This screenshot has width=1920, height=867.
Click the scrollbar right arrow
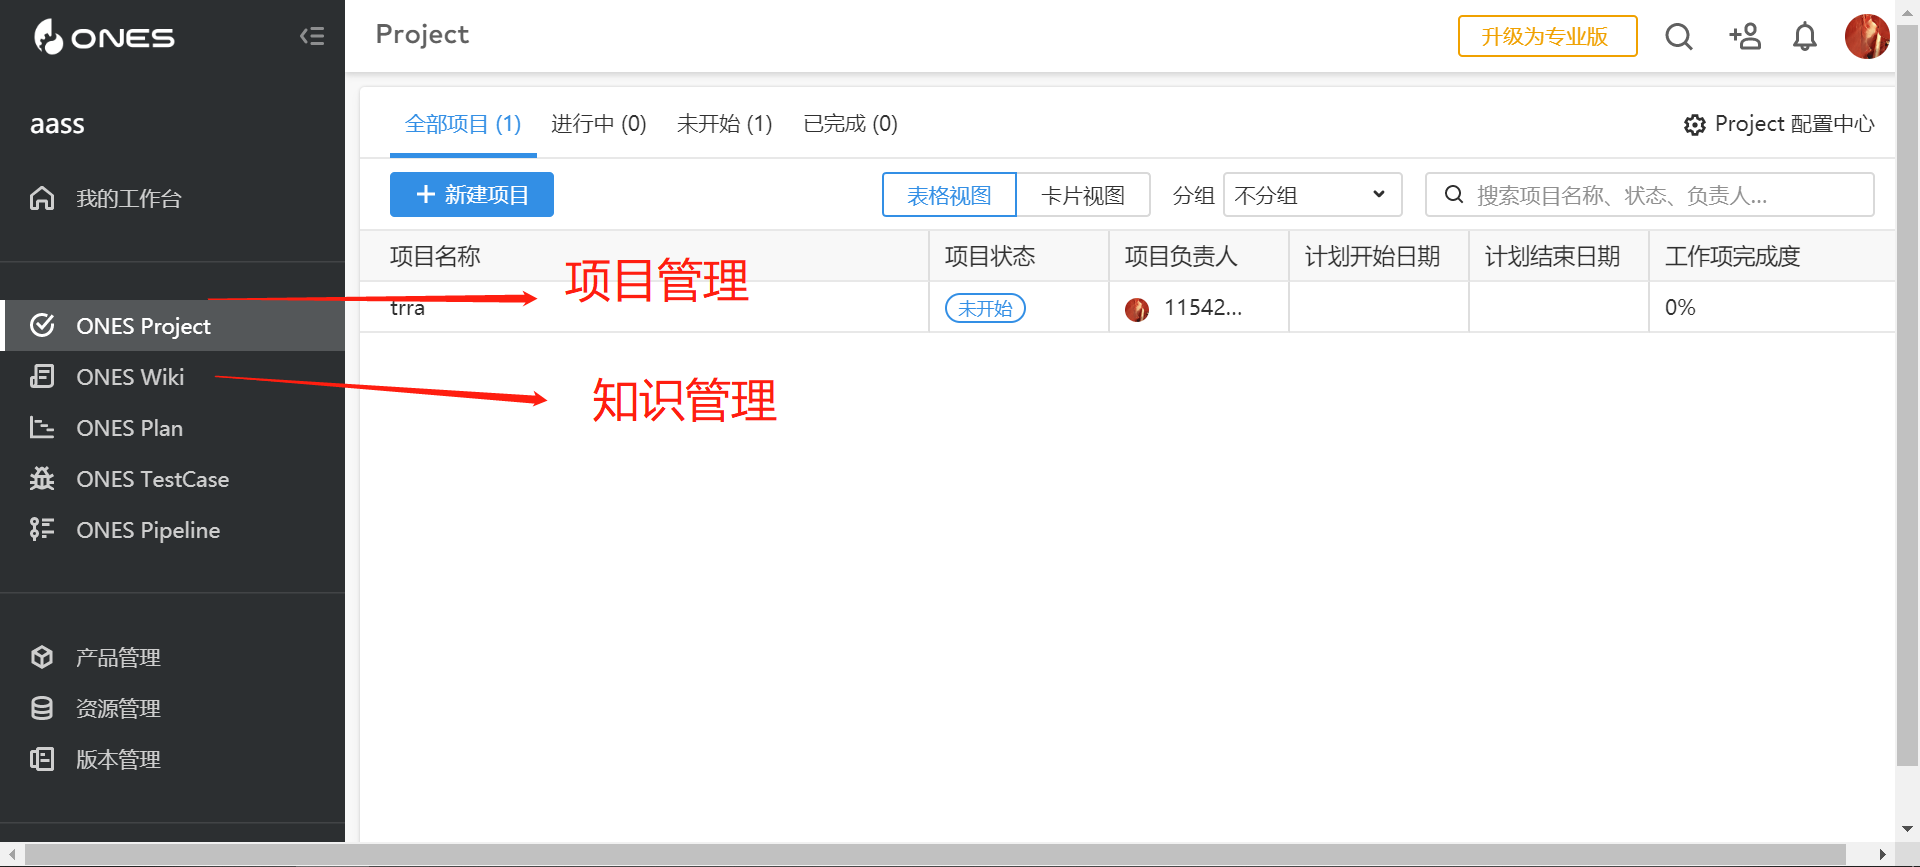click(x=1882, y=854)
